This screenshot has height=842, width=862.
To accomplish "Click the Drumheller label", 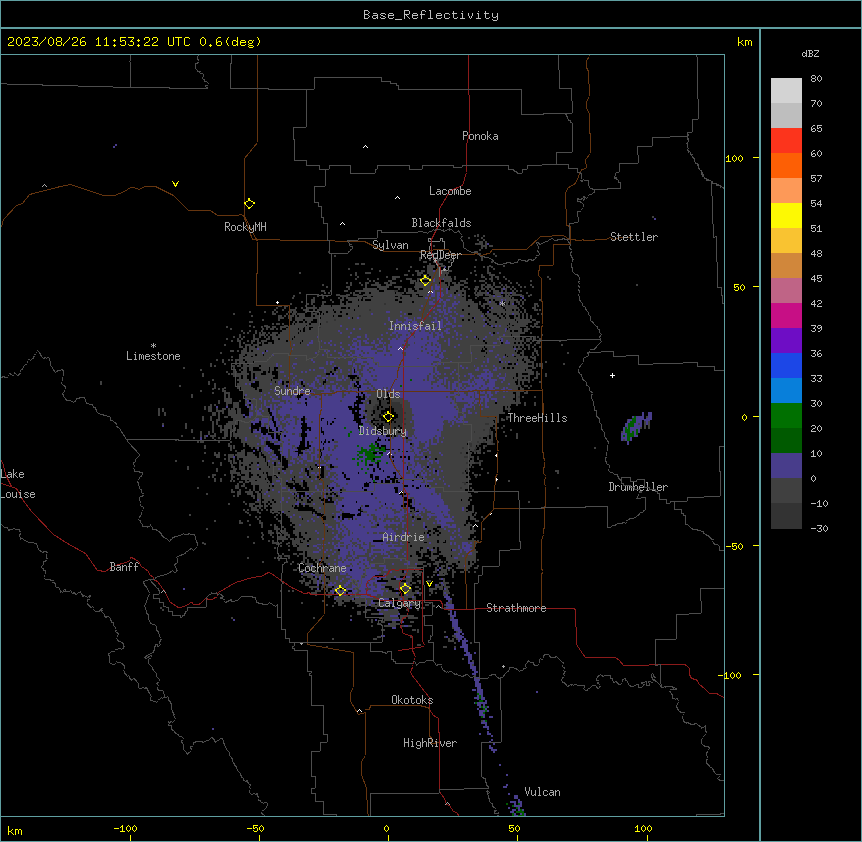I will [638, 487].
